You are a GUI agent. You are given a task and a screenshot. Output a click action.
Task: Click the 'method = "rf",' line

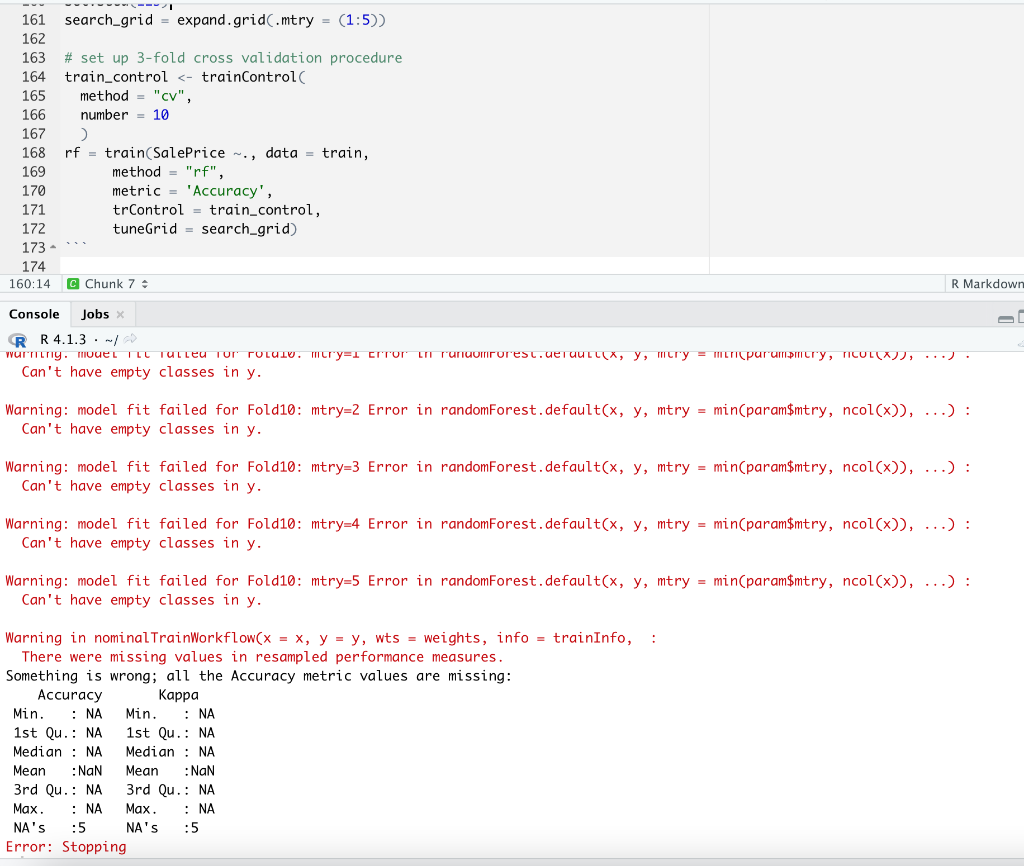(168, 172)
